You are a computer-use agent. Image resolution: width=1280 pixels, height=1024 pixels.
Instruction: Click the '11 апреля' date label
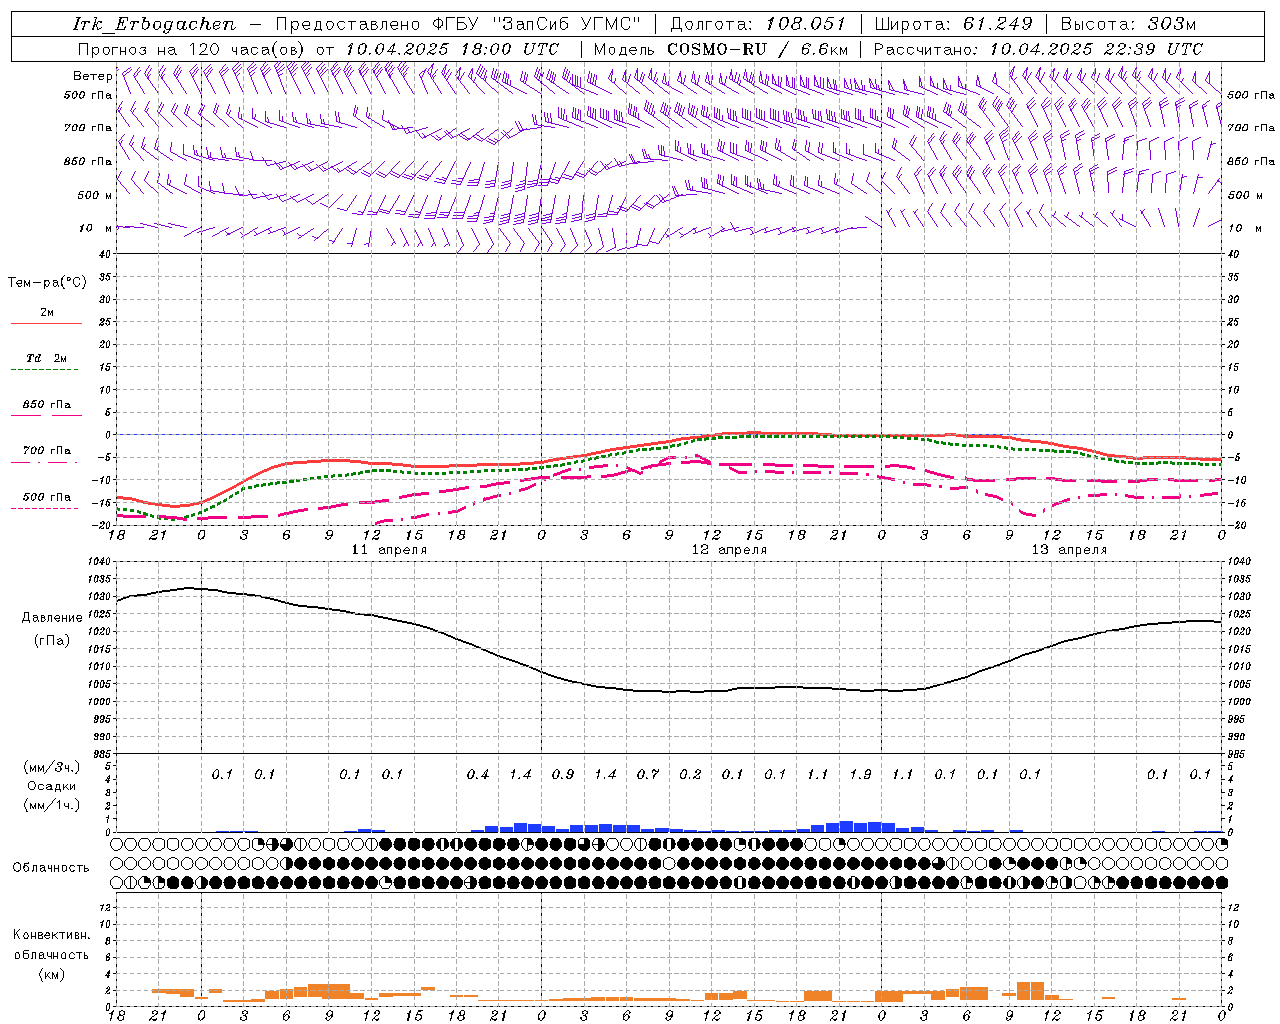pyautogui.click(x=389, y=550)
